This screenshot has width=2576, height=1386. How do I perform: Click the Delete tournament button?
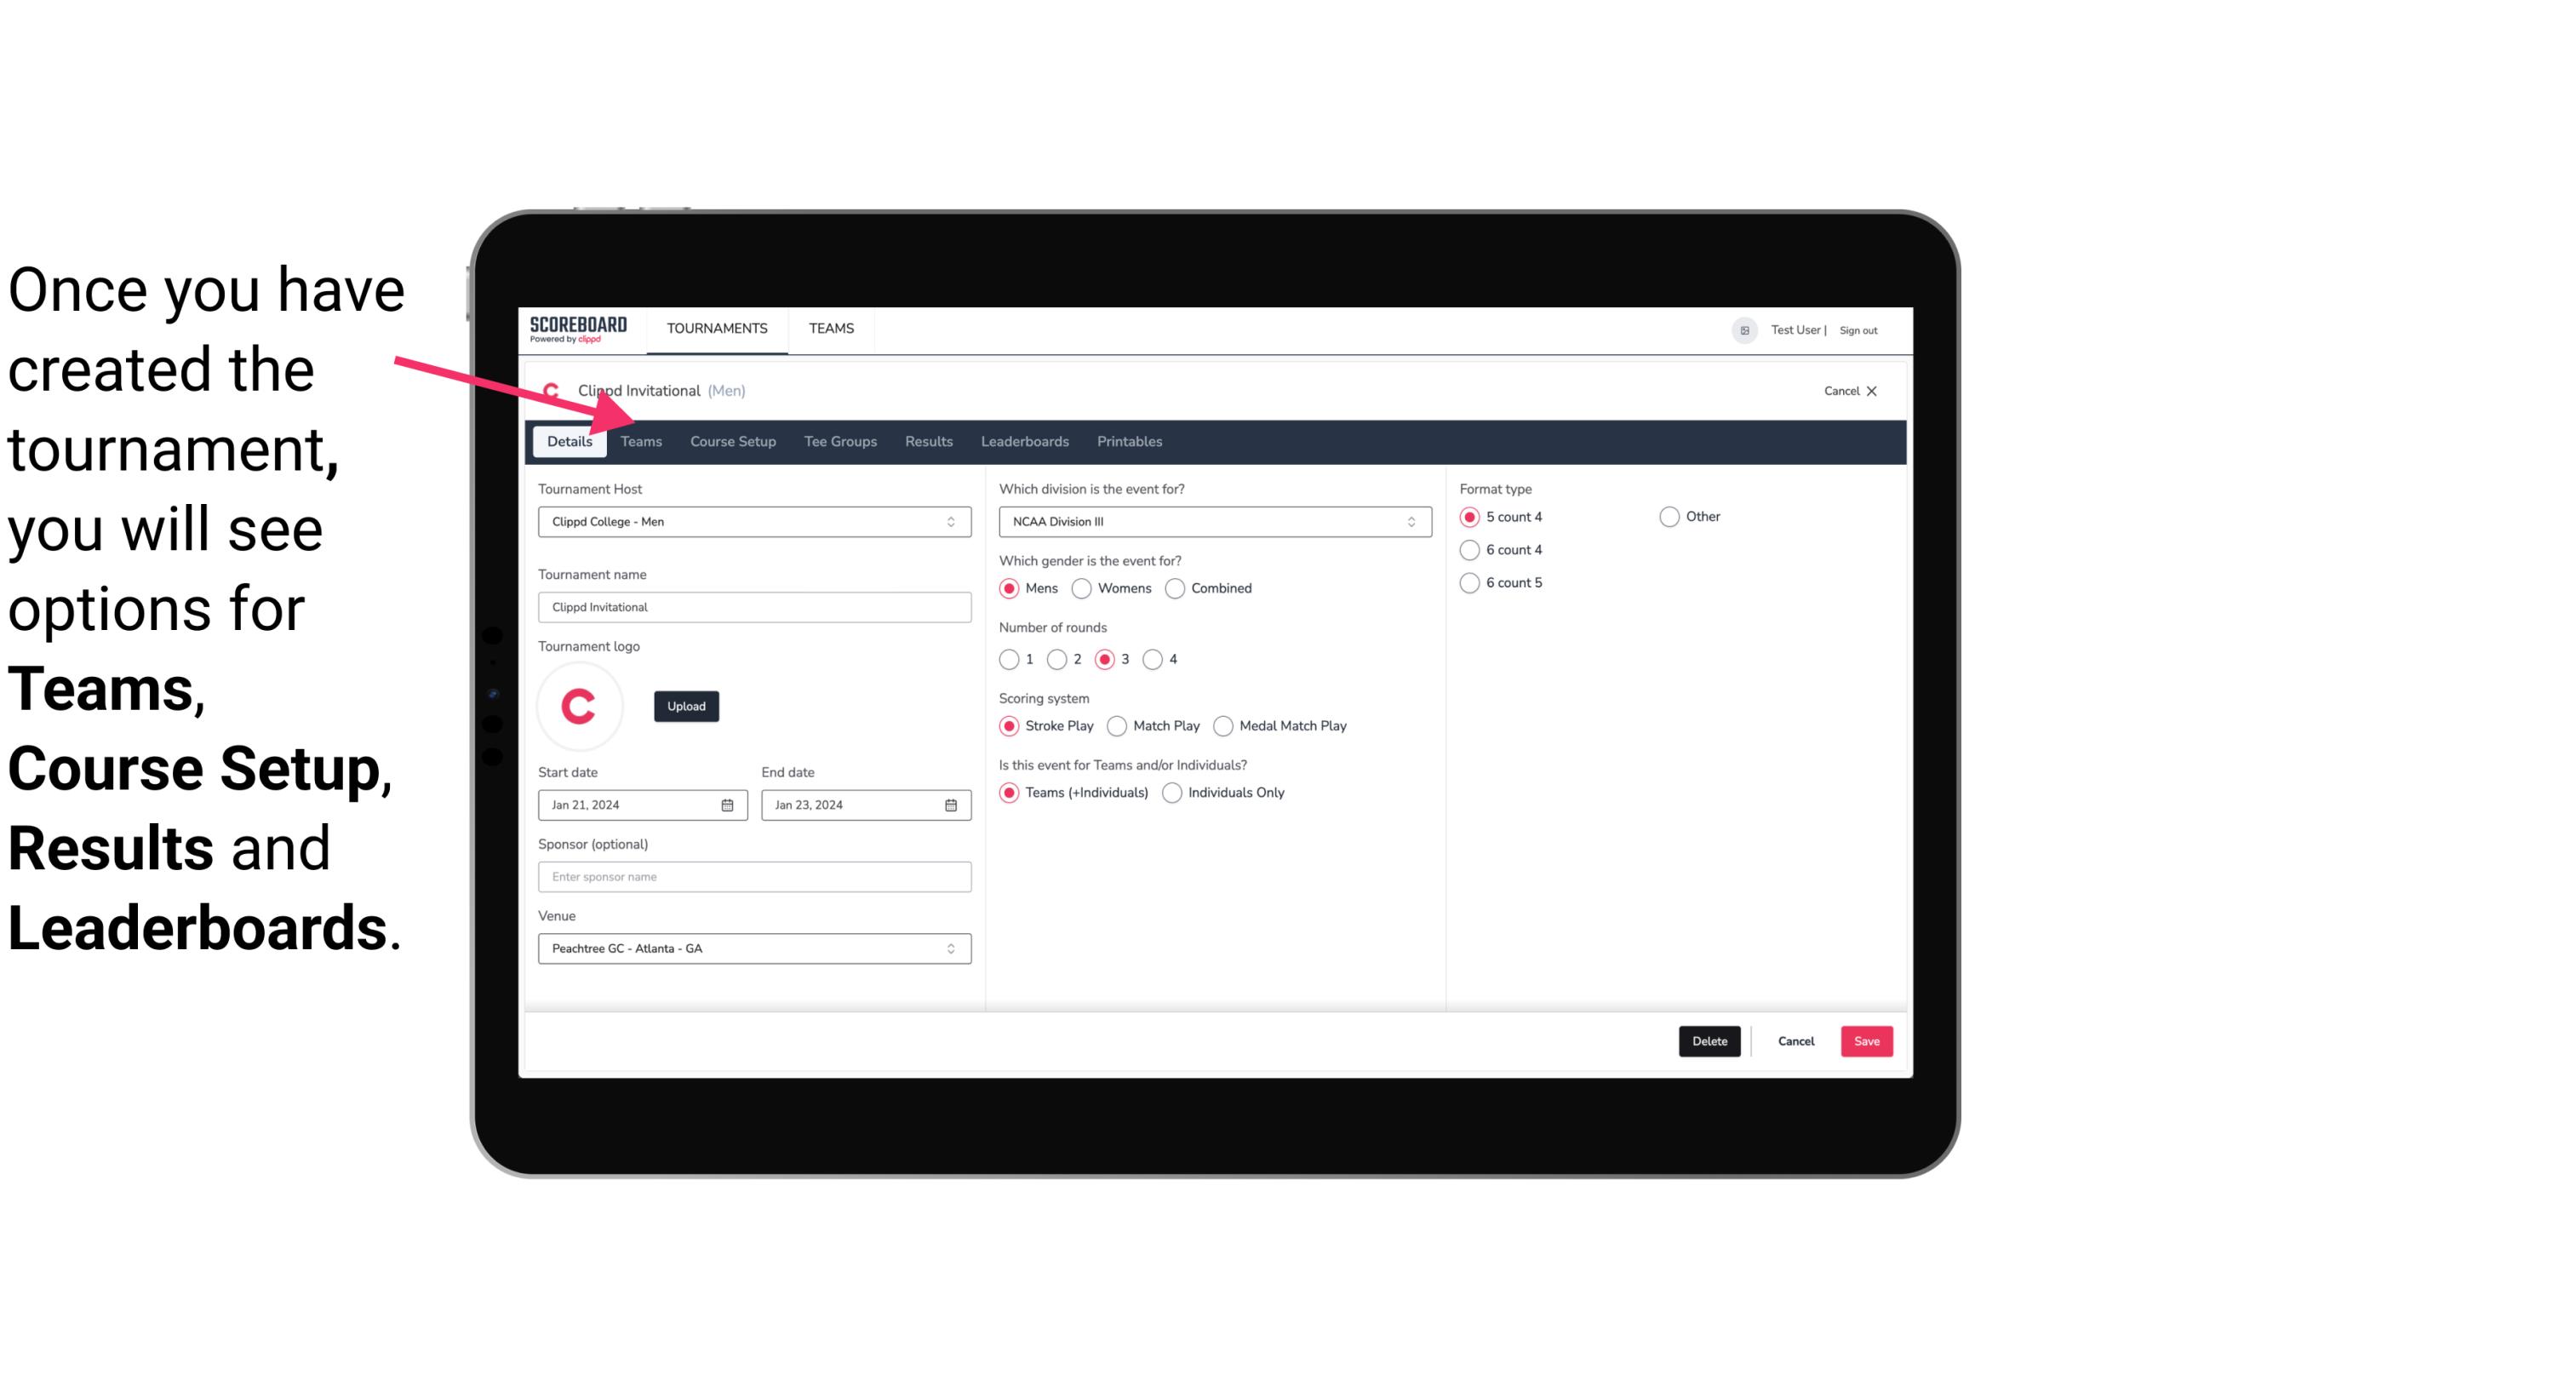tap(1709, 1039)
